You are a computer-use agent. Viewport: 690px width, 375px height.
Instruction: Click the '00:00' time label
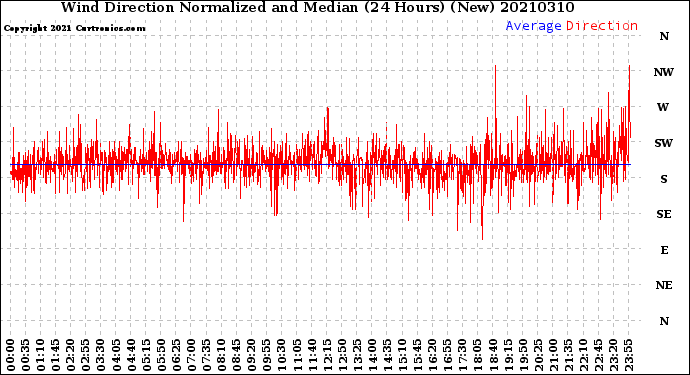click(x=11, y=355)
